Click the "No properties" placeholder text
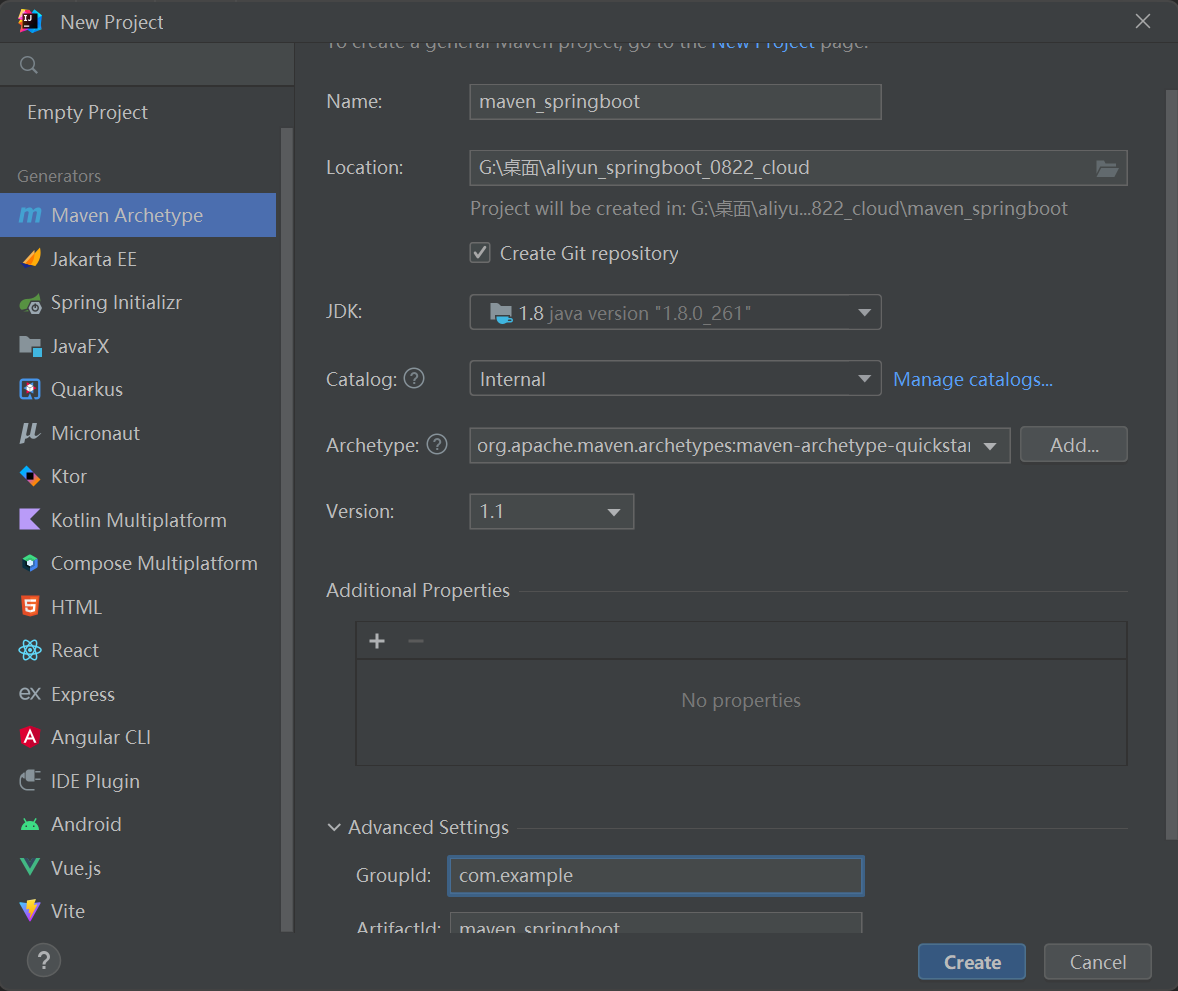The image size is (1178, 991). click(741, 700)
